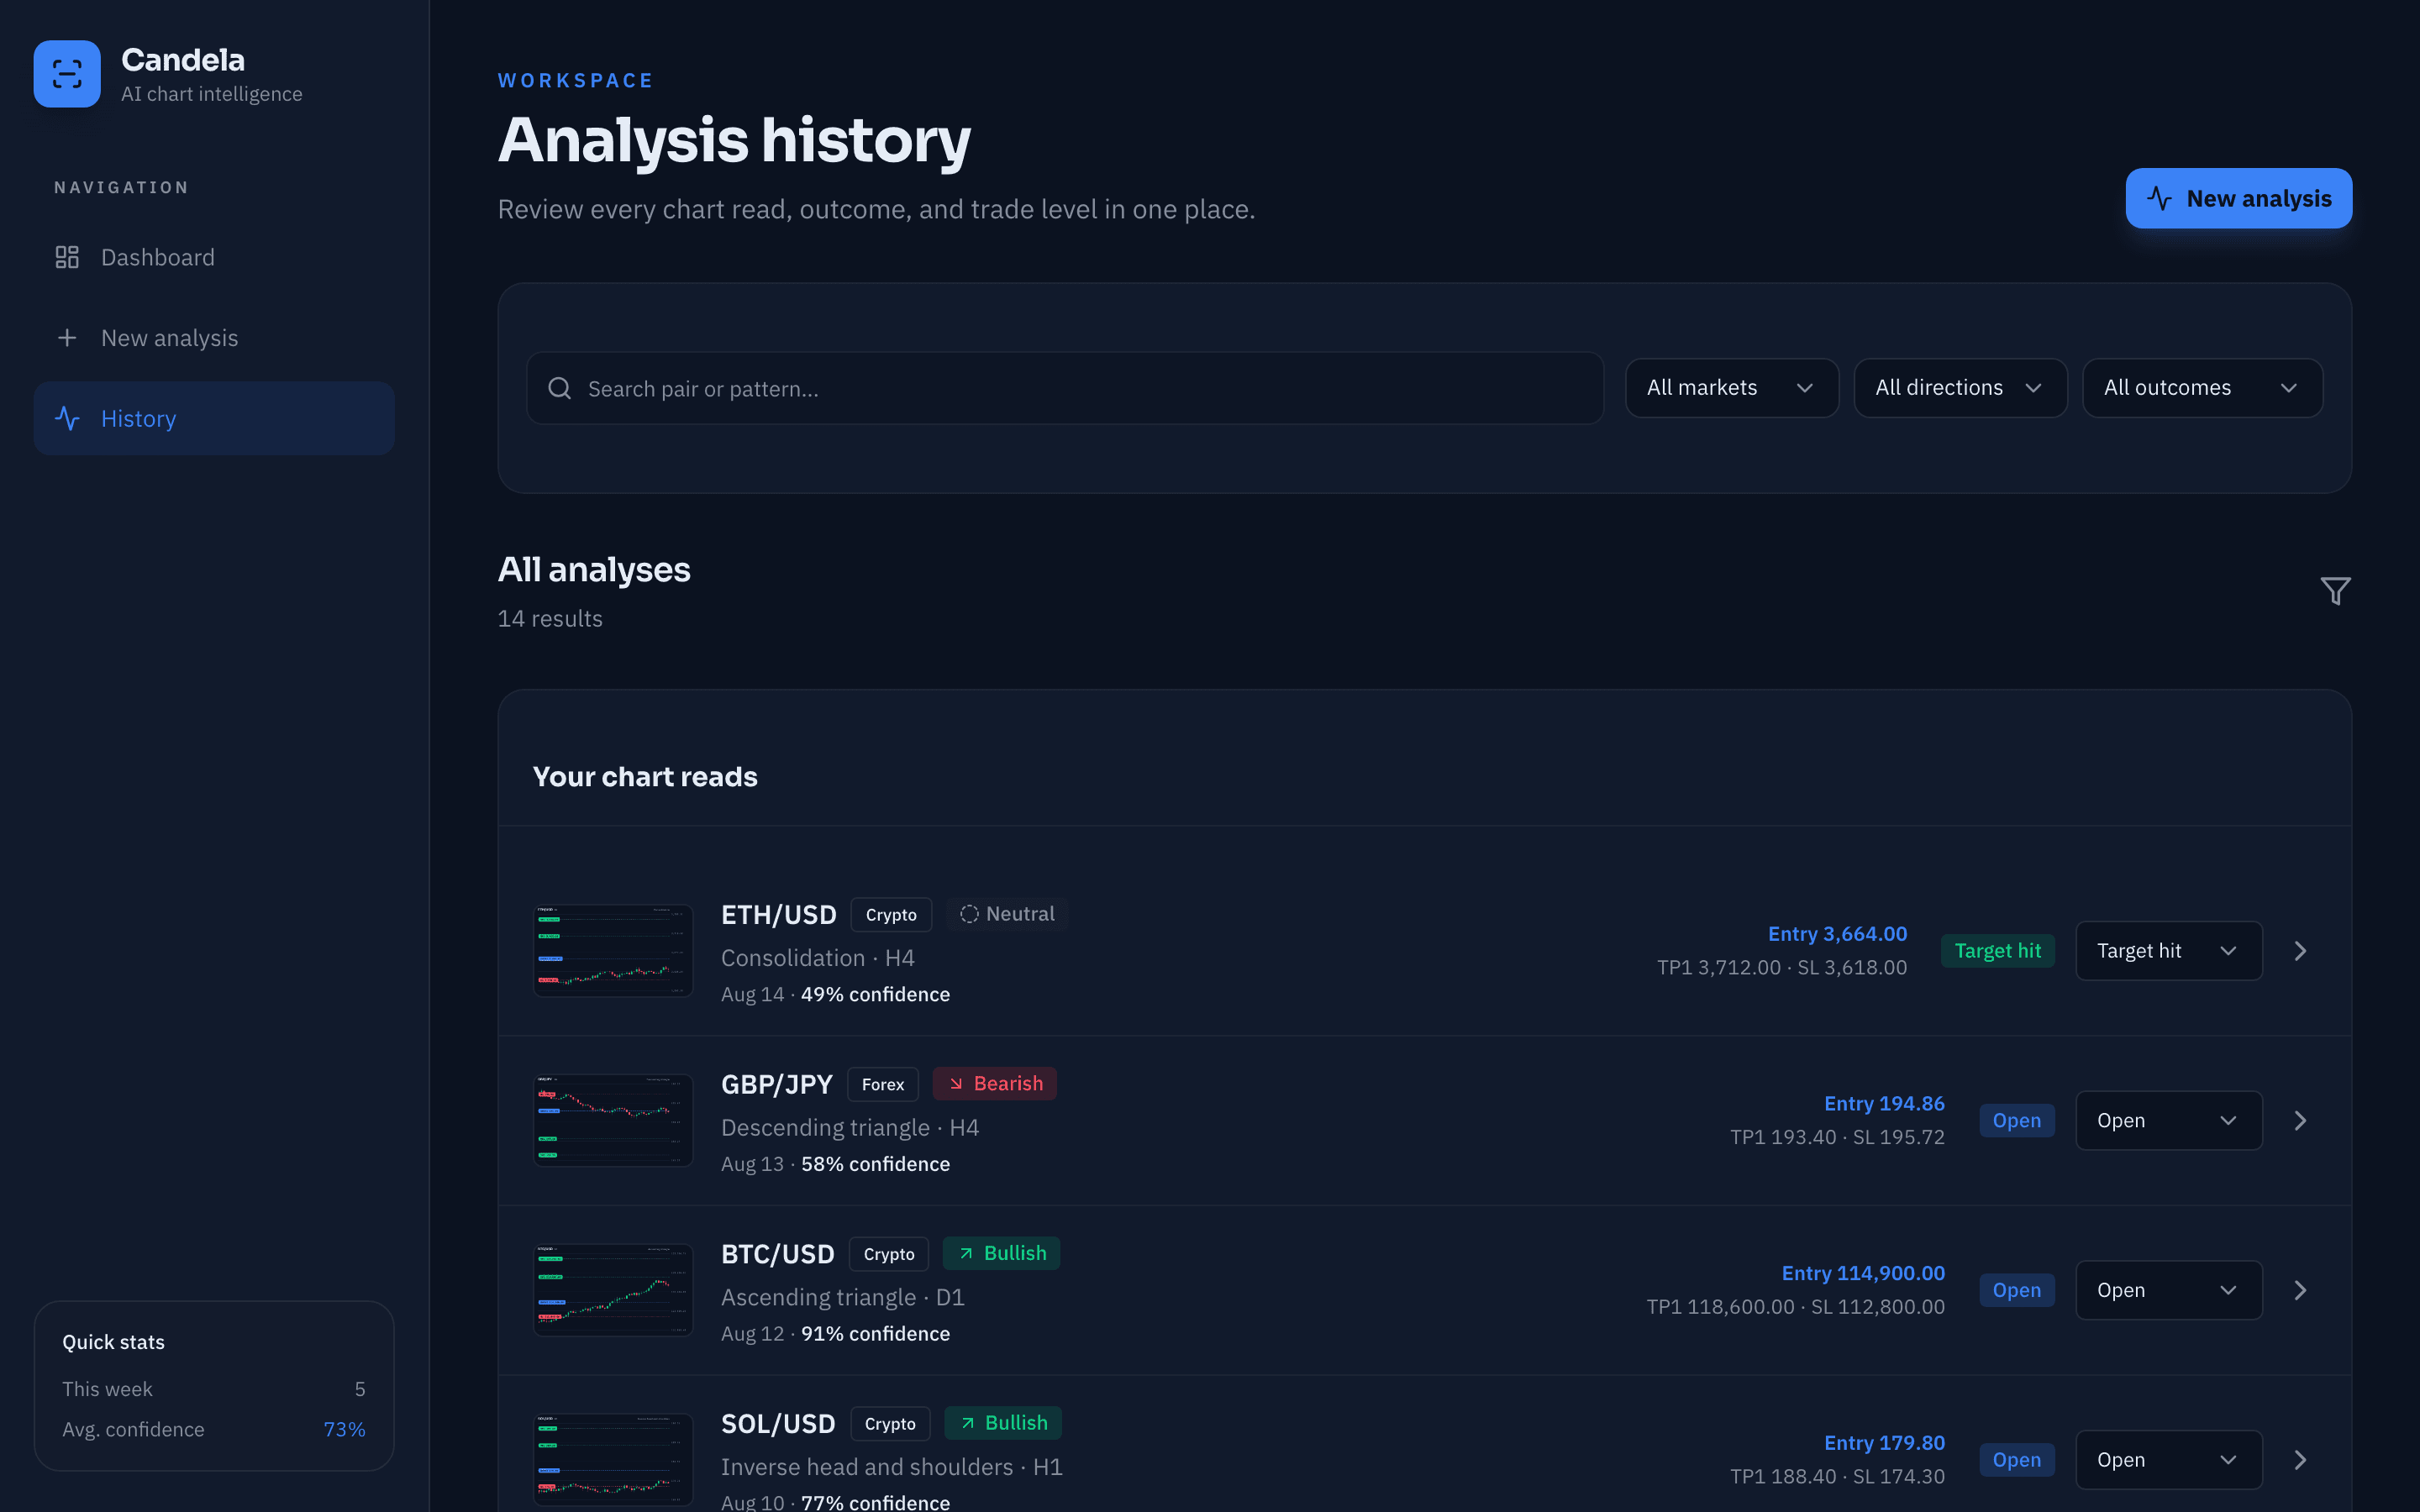Click the ETH/USD pair title
The width and height of the screenshot is (2420, 1512).
point(779,915)
